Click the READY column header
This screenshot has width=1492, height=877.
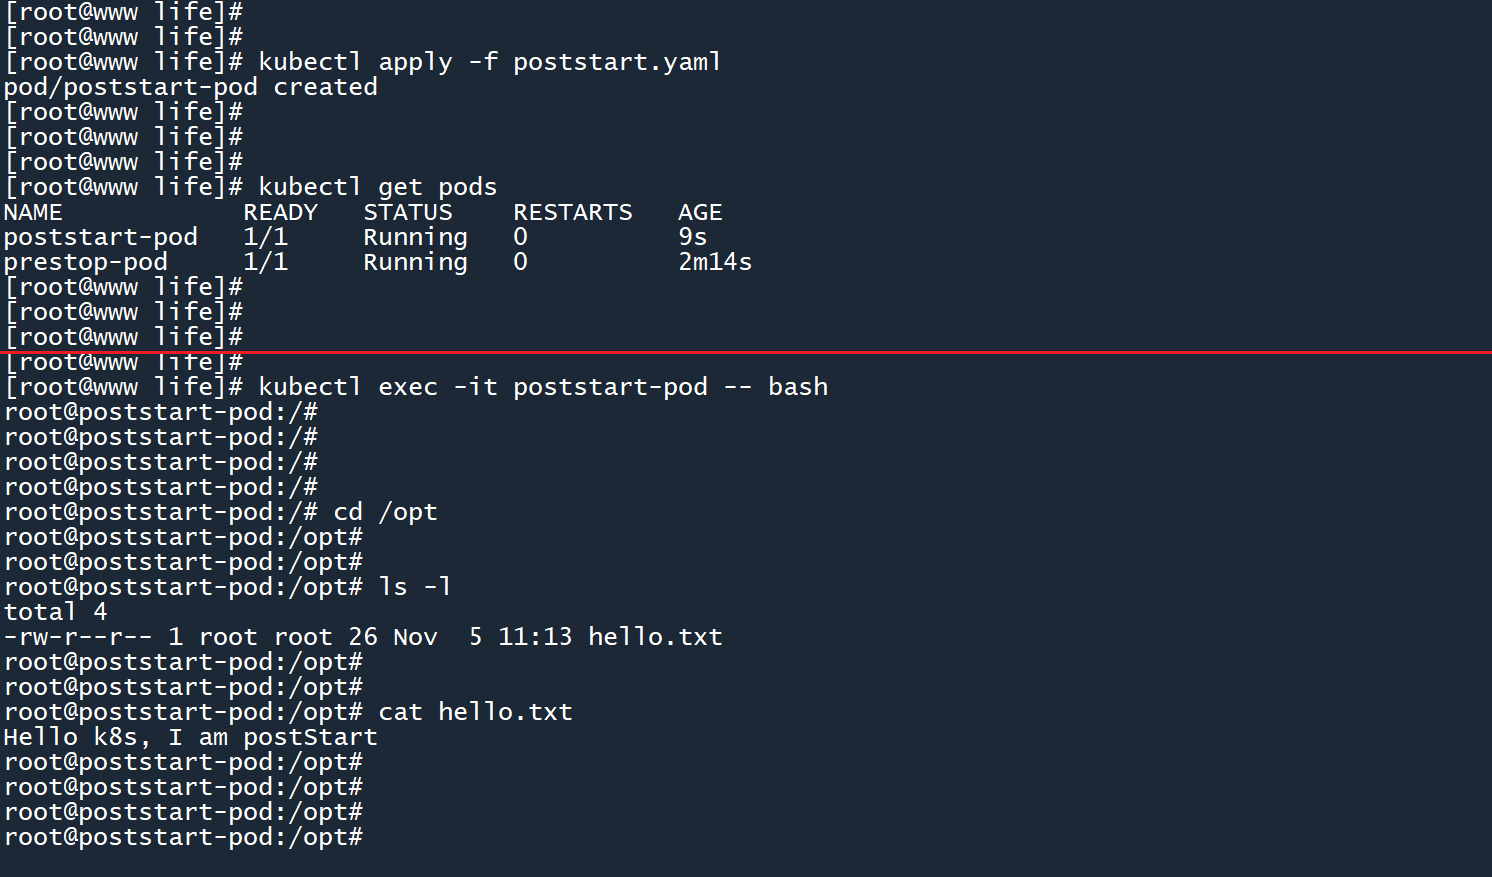click(280, 212)
